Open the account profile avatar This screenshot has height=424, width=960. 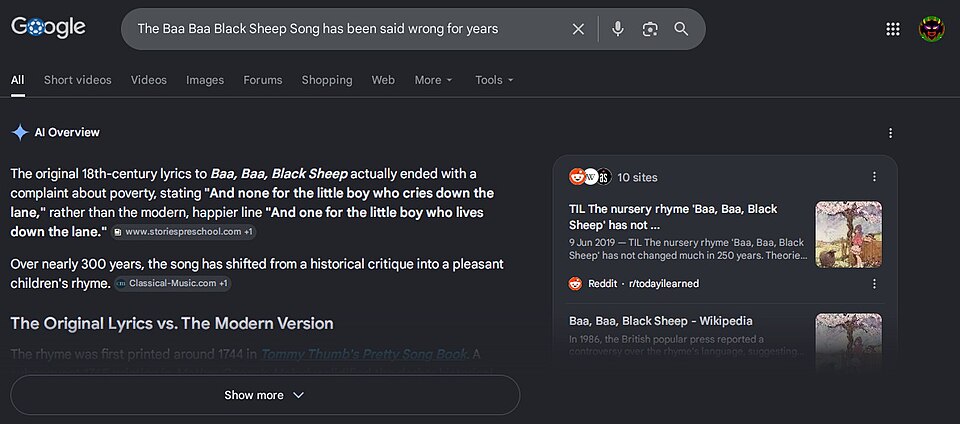tap(931, 29)
